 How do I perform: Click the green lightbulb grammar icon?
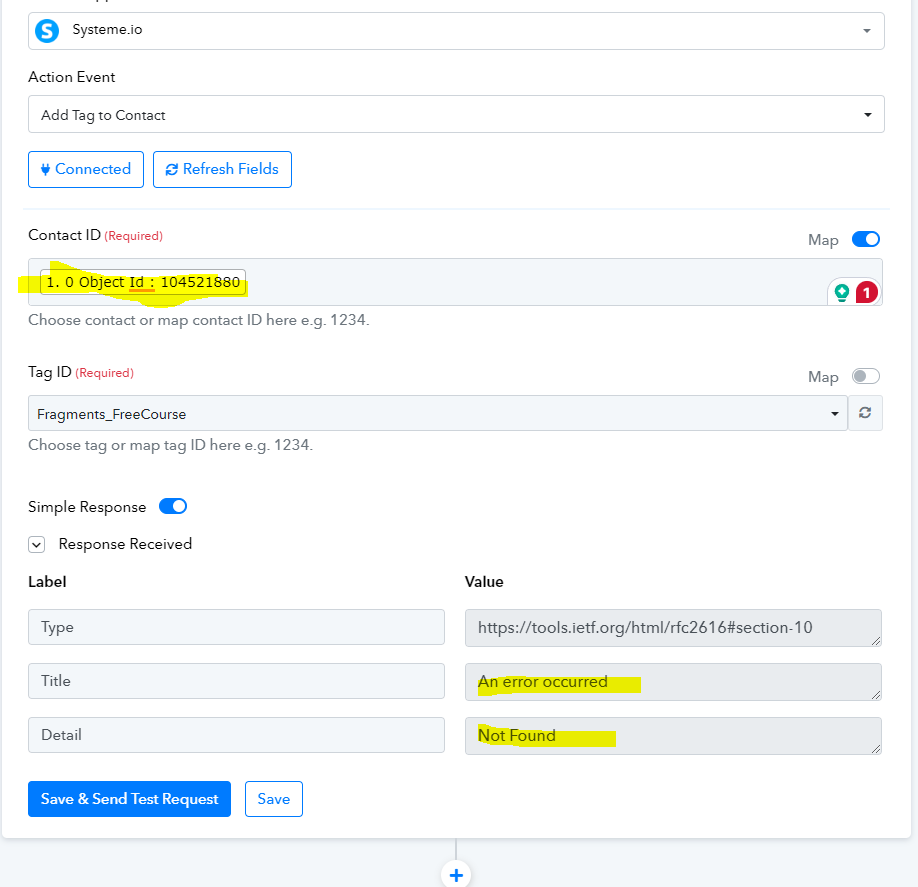pyautogui.click(x=842, y=292)
